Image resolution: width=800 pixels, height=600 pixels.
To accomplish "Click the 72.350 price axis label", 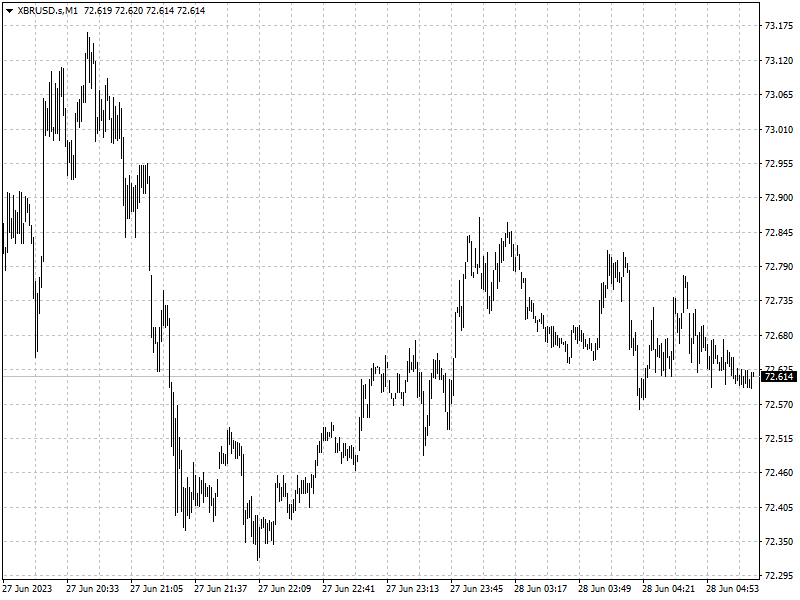I will tap(779, 542).
